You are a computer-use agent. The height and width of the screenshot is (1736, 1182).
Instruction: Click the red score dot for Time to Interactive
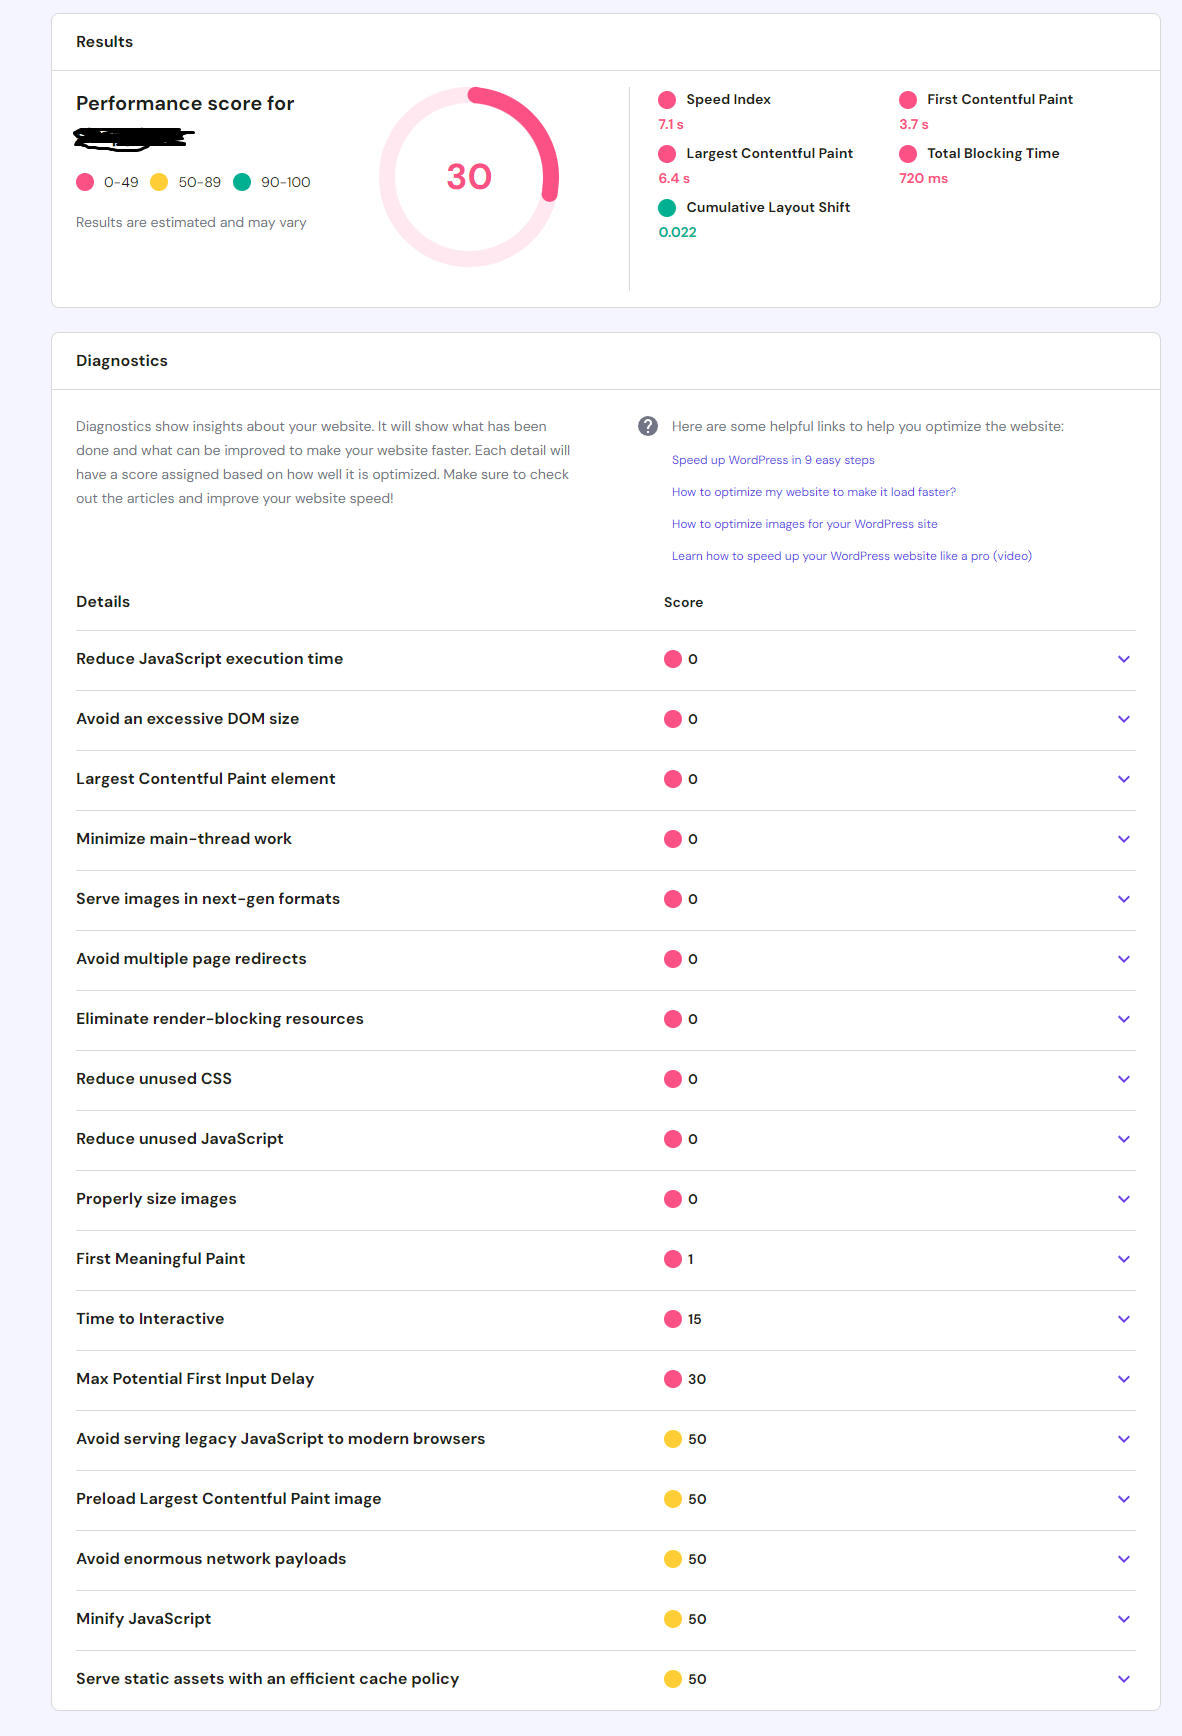click(x=673, y=1319)
